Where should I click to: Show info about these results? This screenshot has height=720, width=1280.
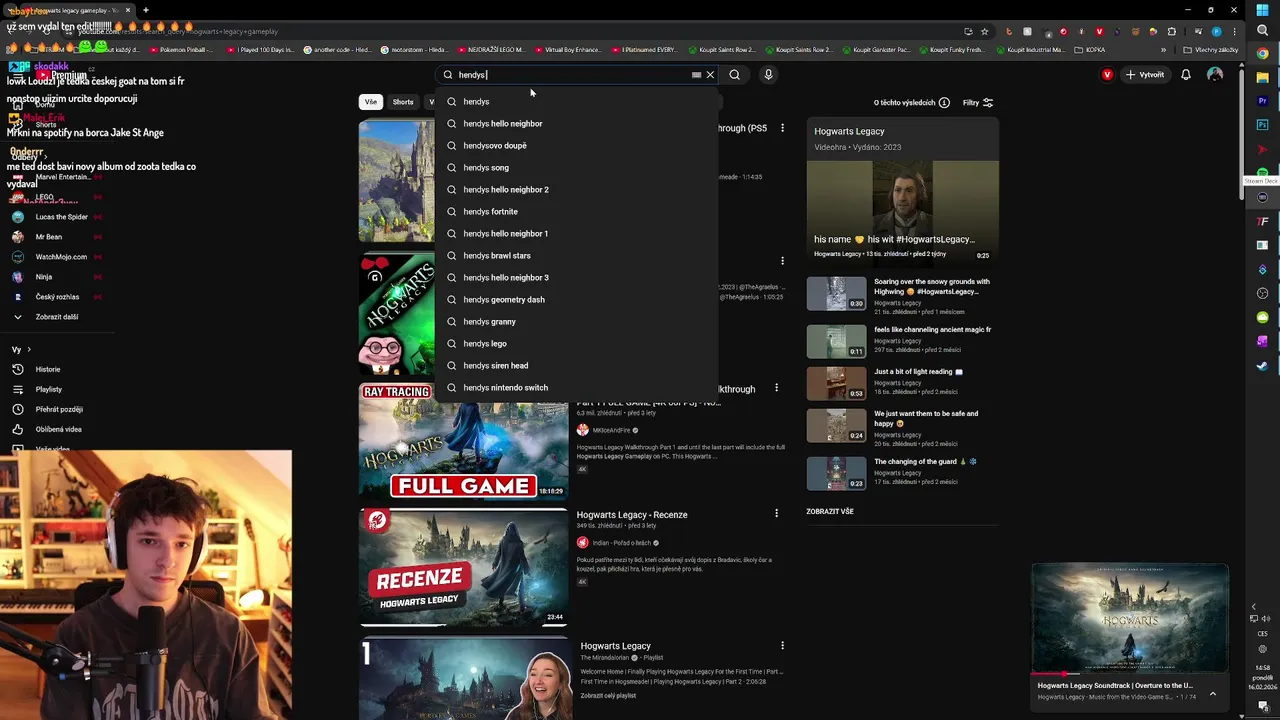click(944, 103)
